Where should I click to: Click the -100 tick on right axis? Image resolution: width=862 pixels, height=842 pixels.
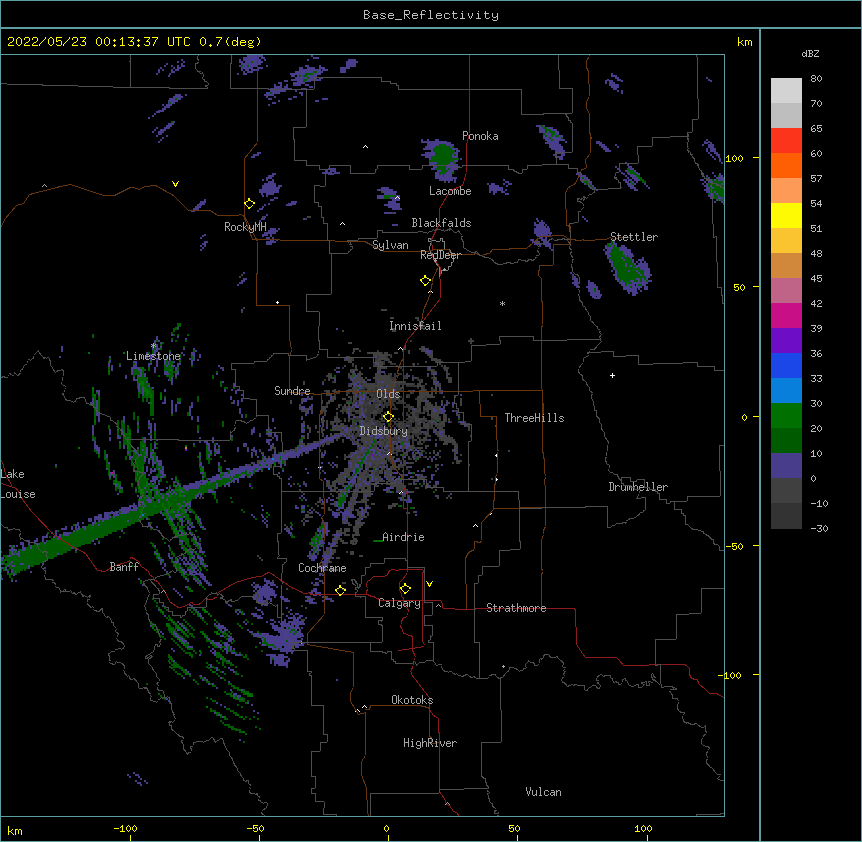[x=731, y=675]
